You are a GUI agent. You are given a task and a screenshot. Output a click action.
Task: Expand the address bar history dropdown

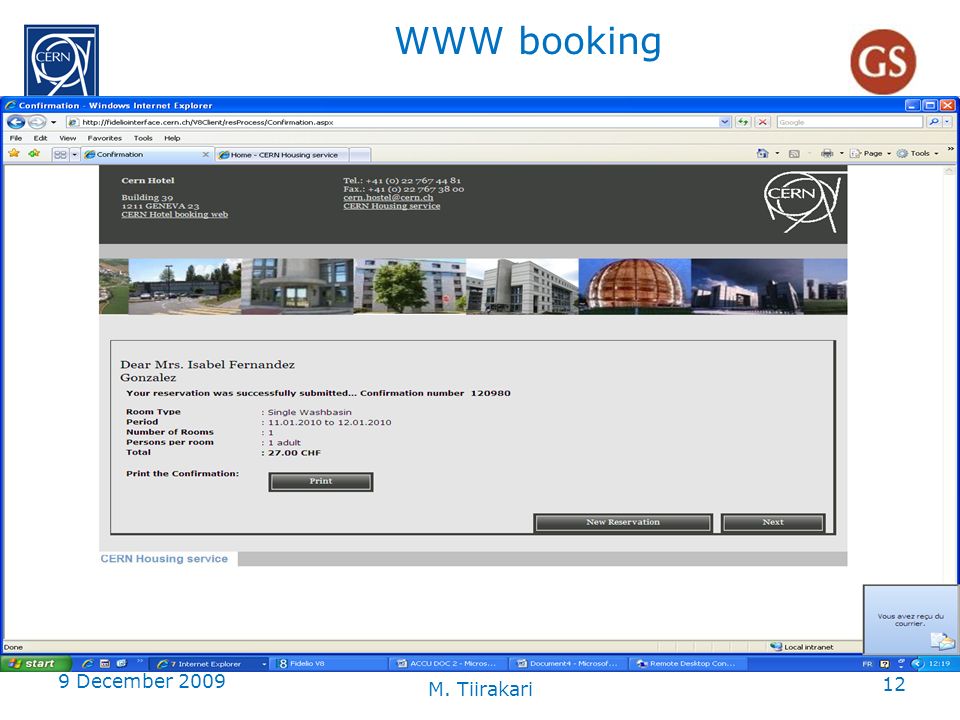pyautogui.click(x=725, y=122)
